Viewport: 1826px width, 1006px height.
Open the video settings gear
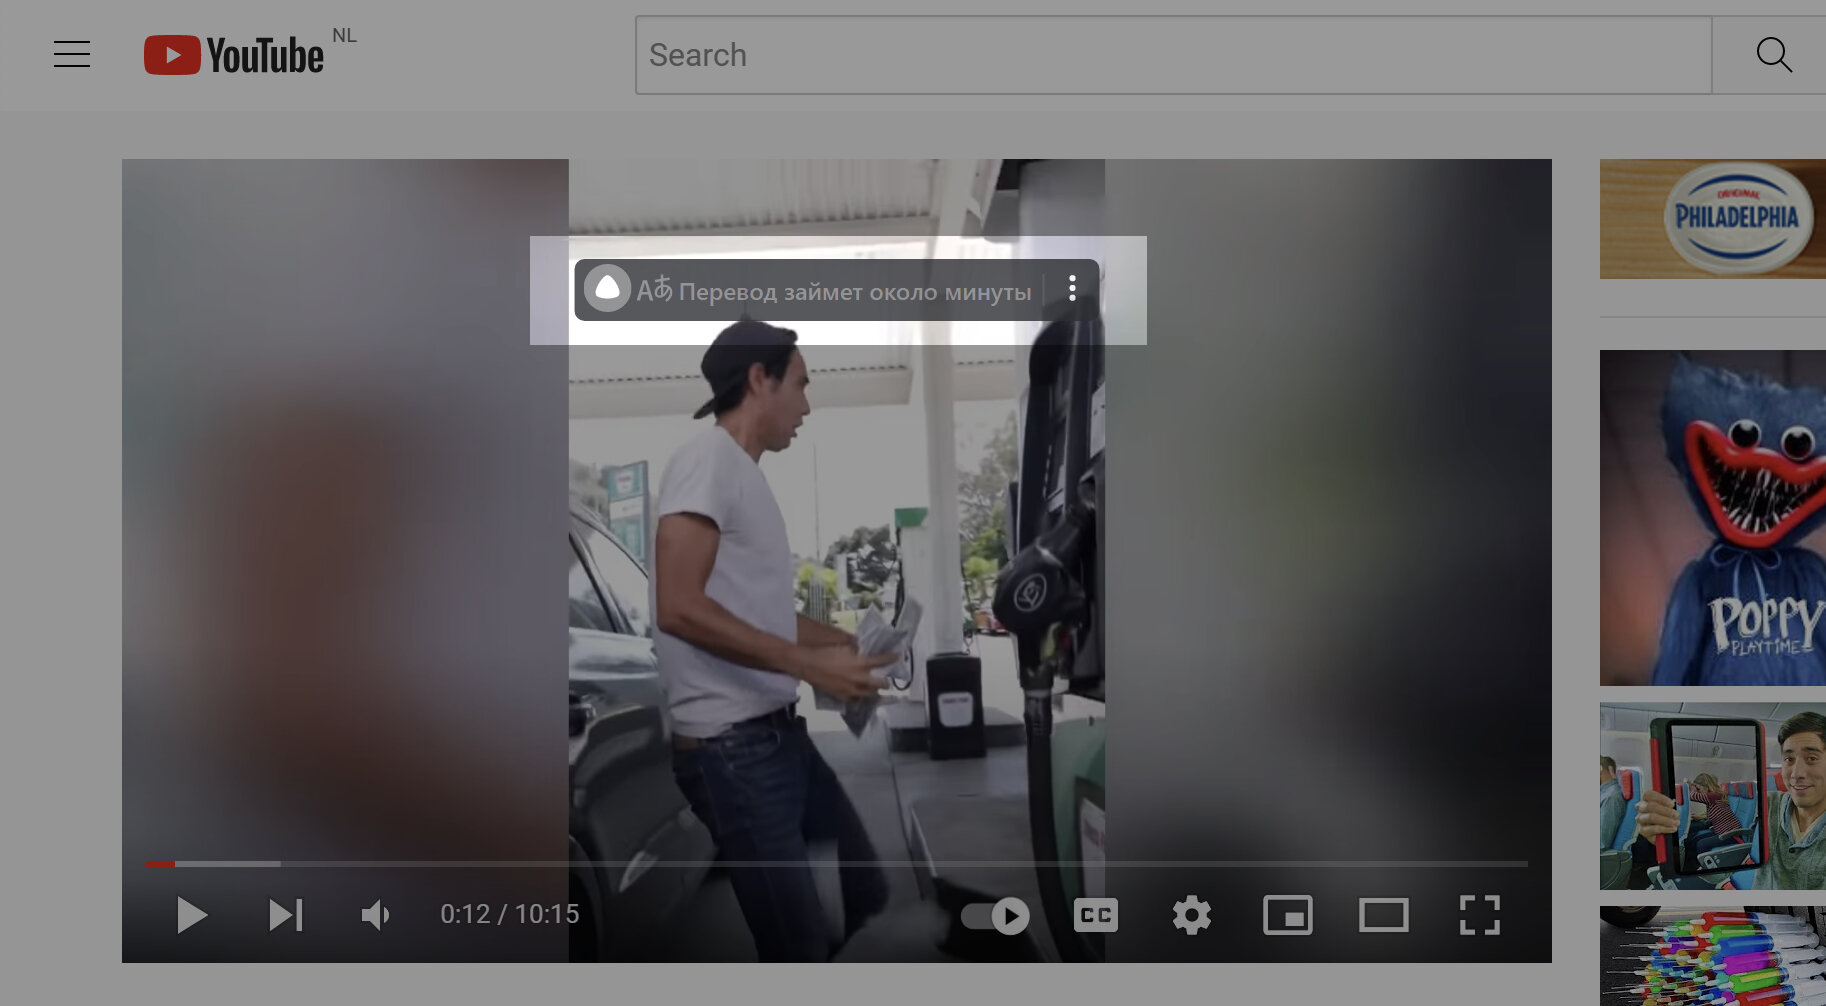pyautogui.click(x=1191, y=914)
